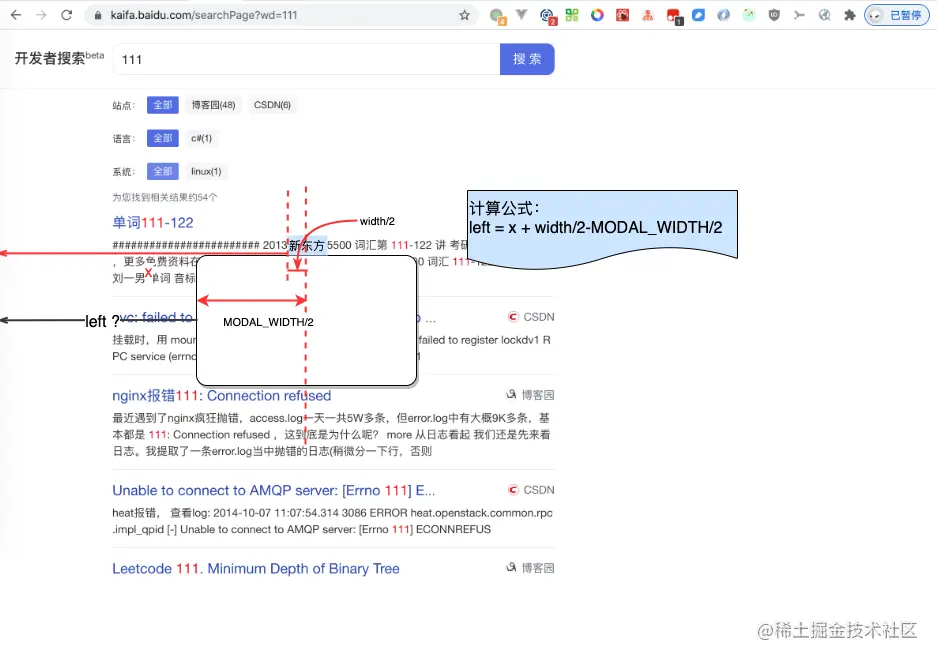Select 全部 in the 站点 filter row
Screen dimensions: 937x660
(x=163, y=105)
